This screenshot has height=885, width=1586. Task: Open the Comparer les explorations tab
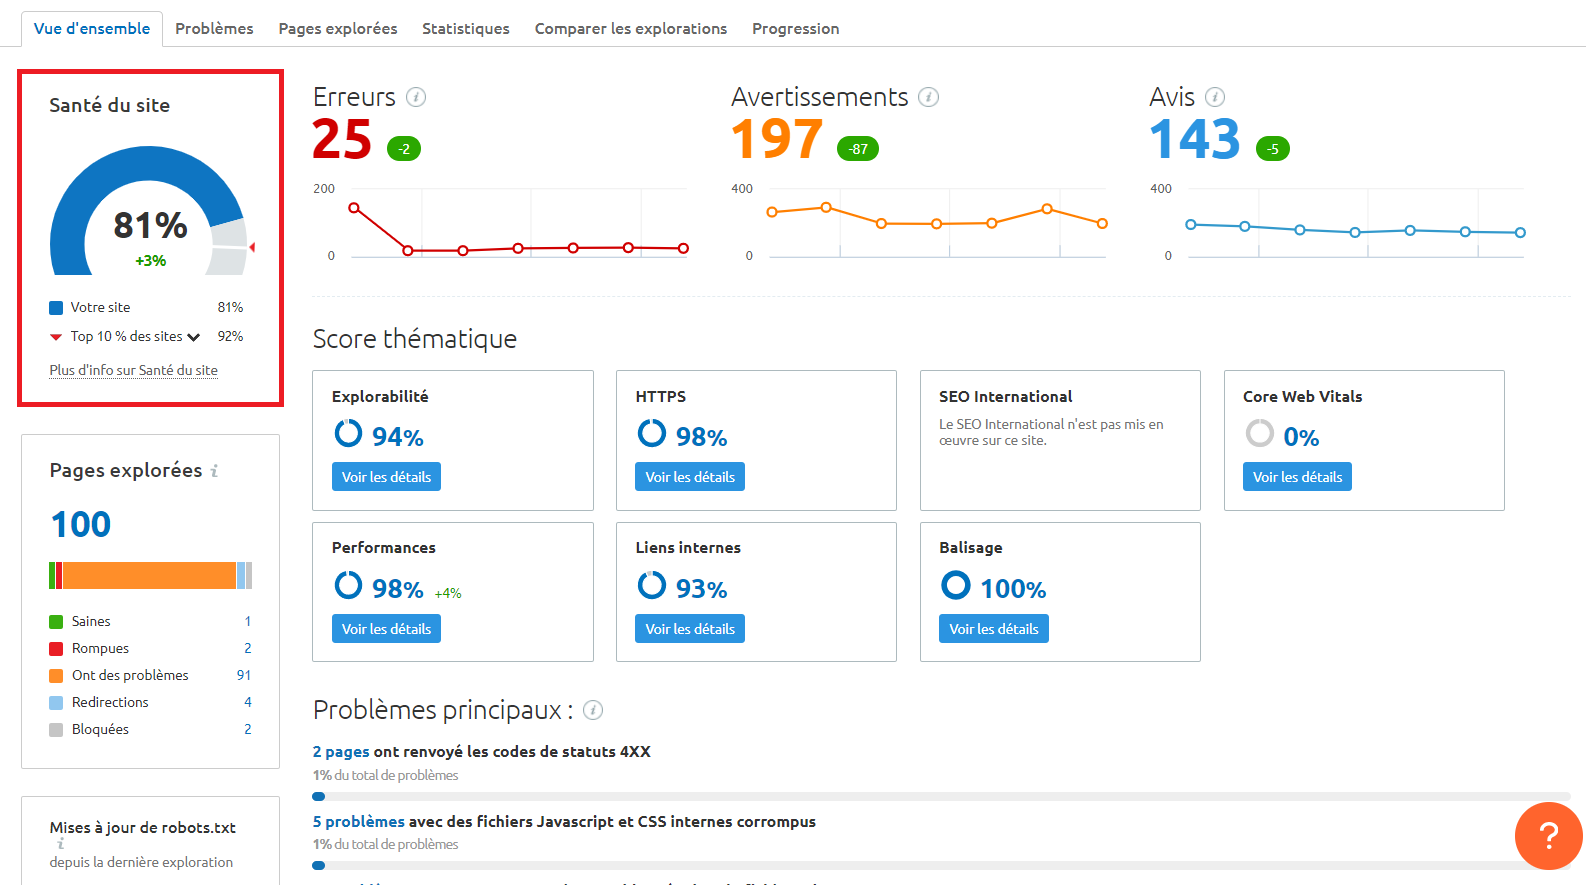[x=631, y=29]
